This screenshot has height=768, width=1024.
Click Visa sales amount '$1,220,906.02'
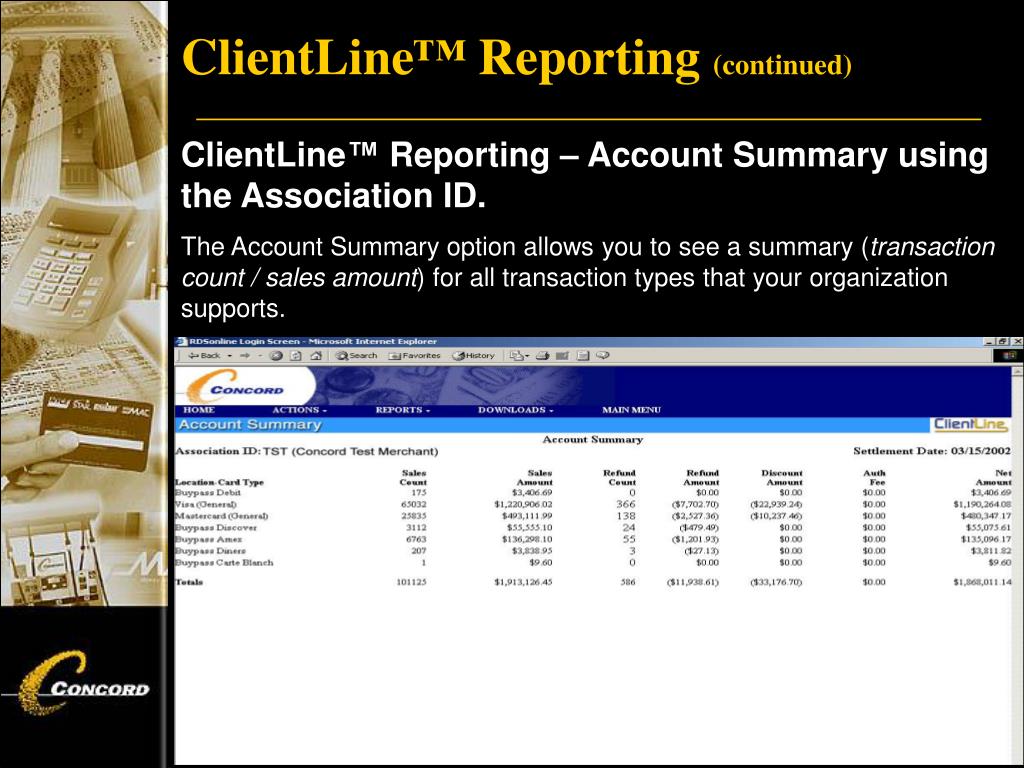point(523,505)
